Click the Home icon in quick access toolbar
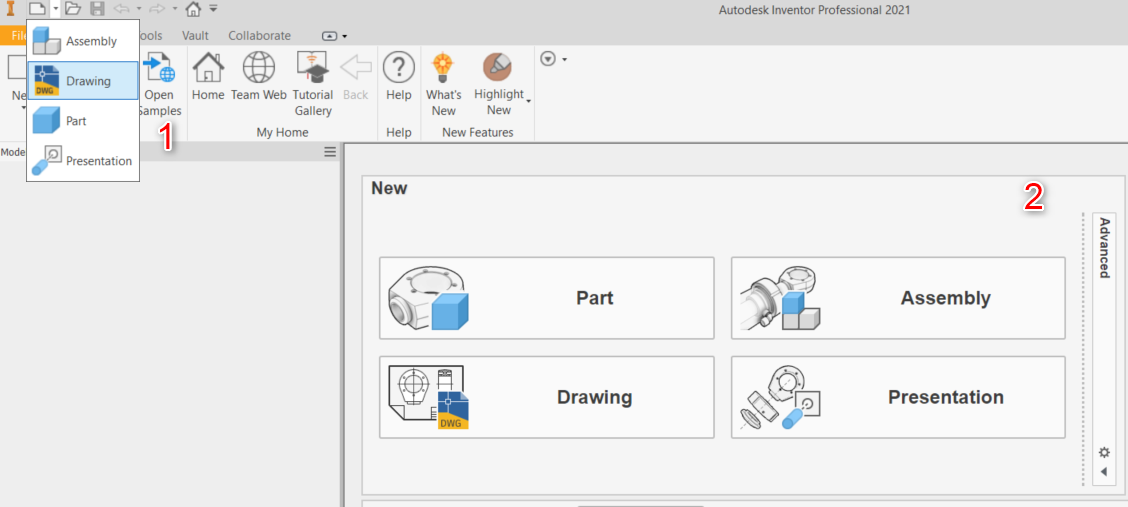The width and height of the screenshot is (1128, 507). [193, 9]
